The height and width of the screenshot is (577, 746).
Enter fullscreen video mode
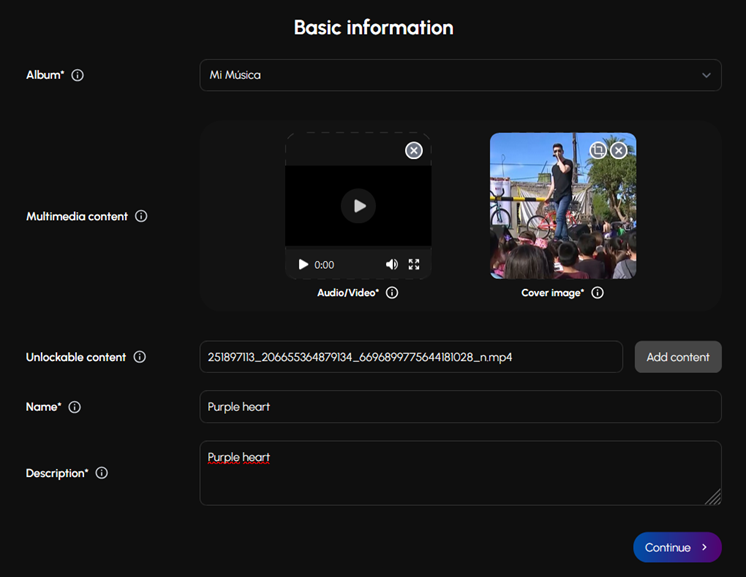pos(414,265)
